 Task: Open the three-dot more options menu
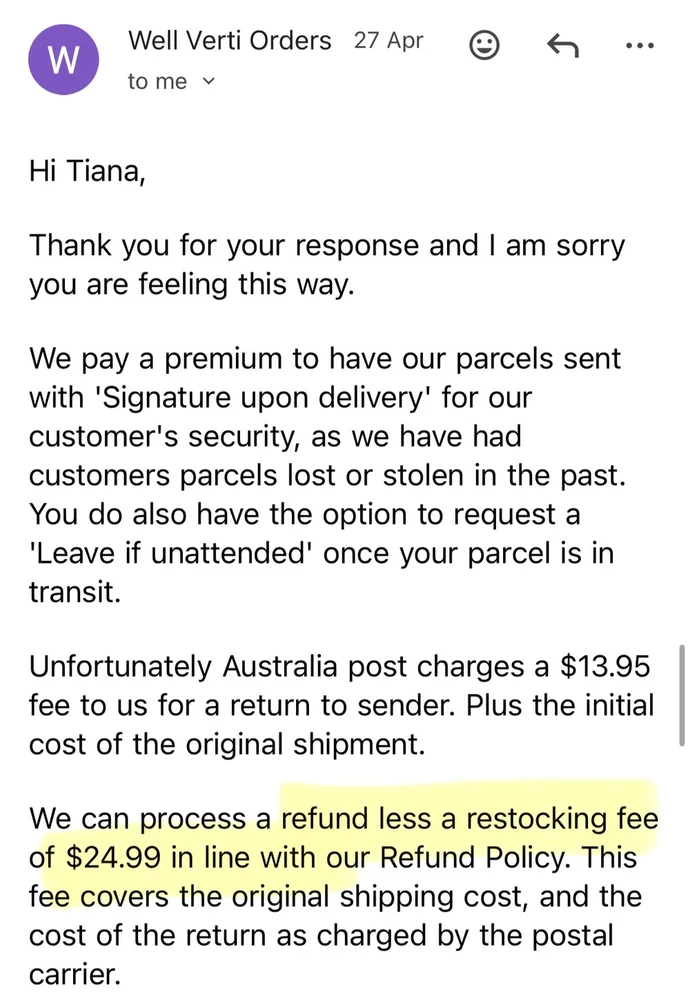coord(640,46)
